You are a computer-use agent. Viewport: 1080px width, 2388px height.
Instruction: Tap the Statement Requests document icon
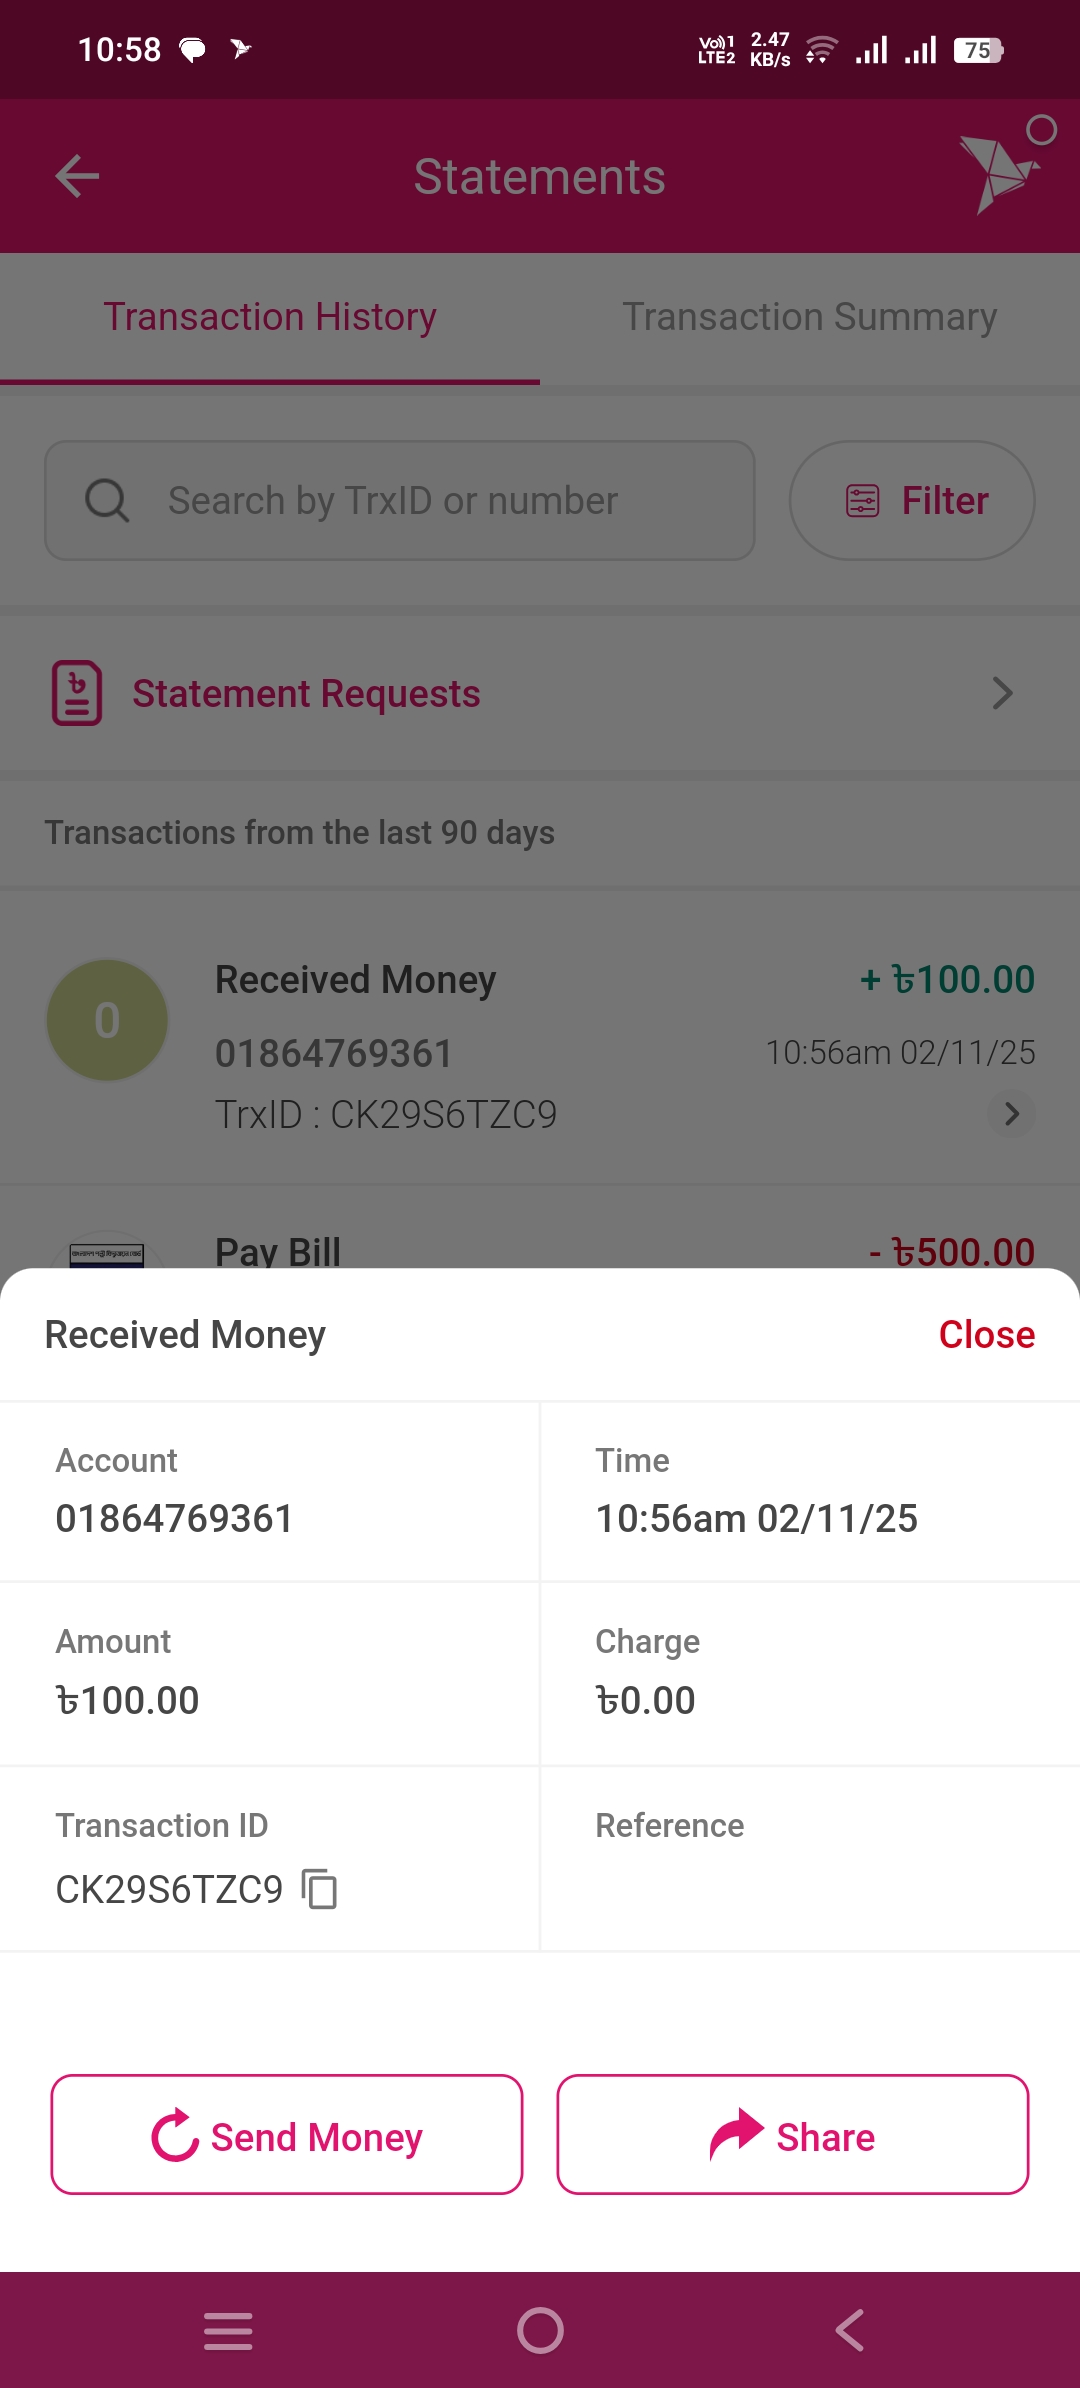point(77,693)
